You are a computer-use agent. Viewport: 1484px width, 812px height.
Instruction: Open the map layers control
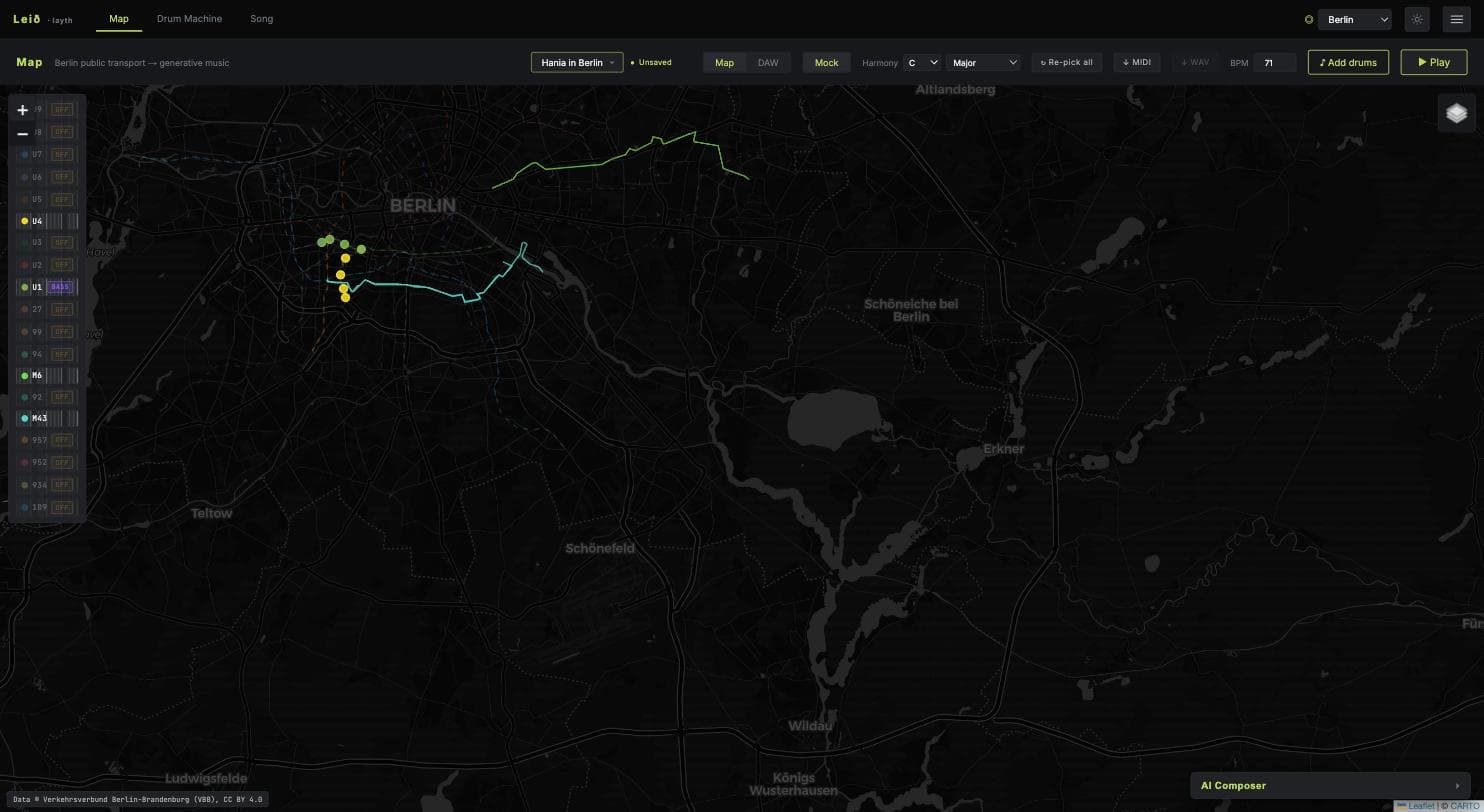pos(1456,113)
